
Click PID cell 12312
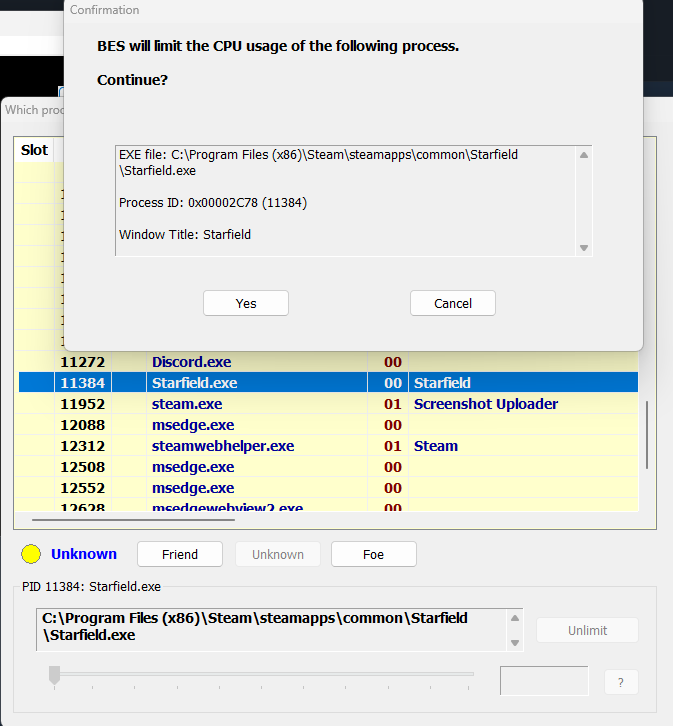(83, 446)
